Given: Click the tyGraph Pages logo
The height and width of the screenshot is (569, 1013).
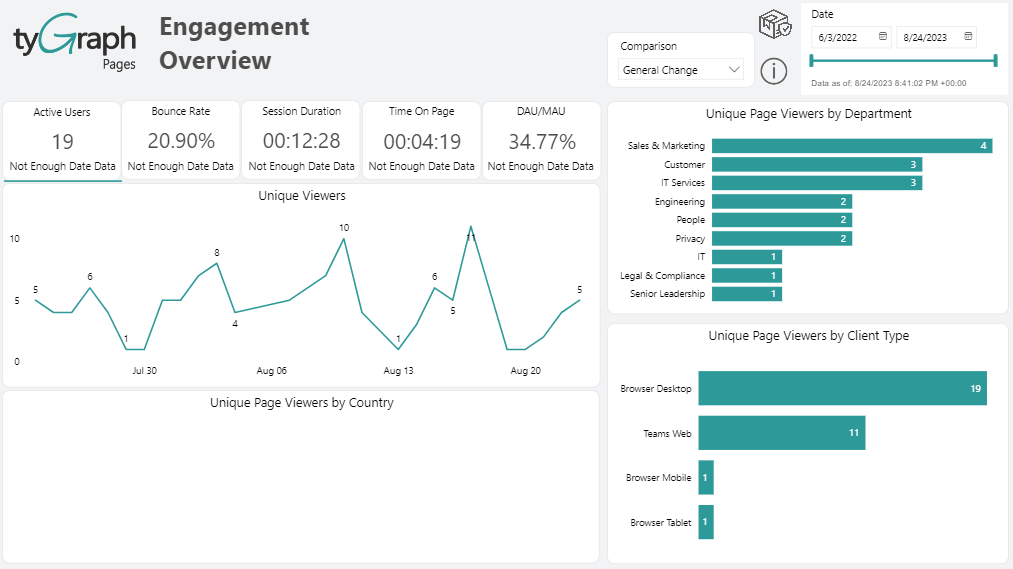Looking at the screenshot, I should click(74, 41).
